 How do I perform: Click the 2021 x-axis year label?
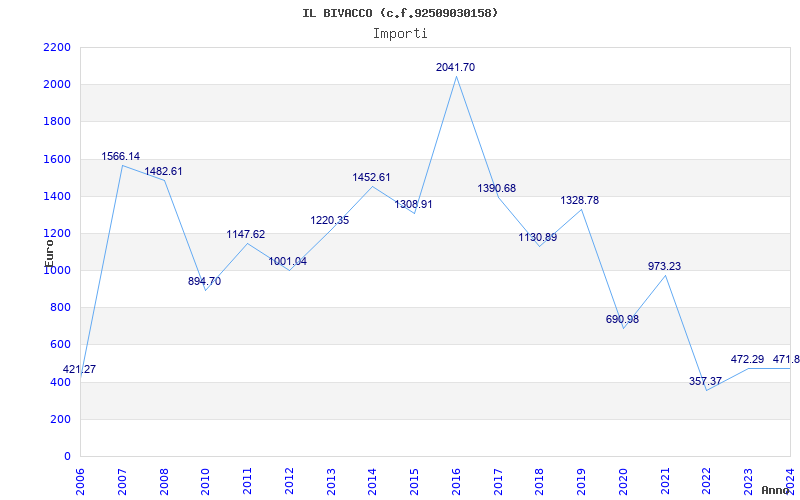pos(665,482)
